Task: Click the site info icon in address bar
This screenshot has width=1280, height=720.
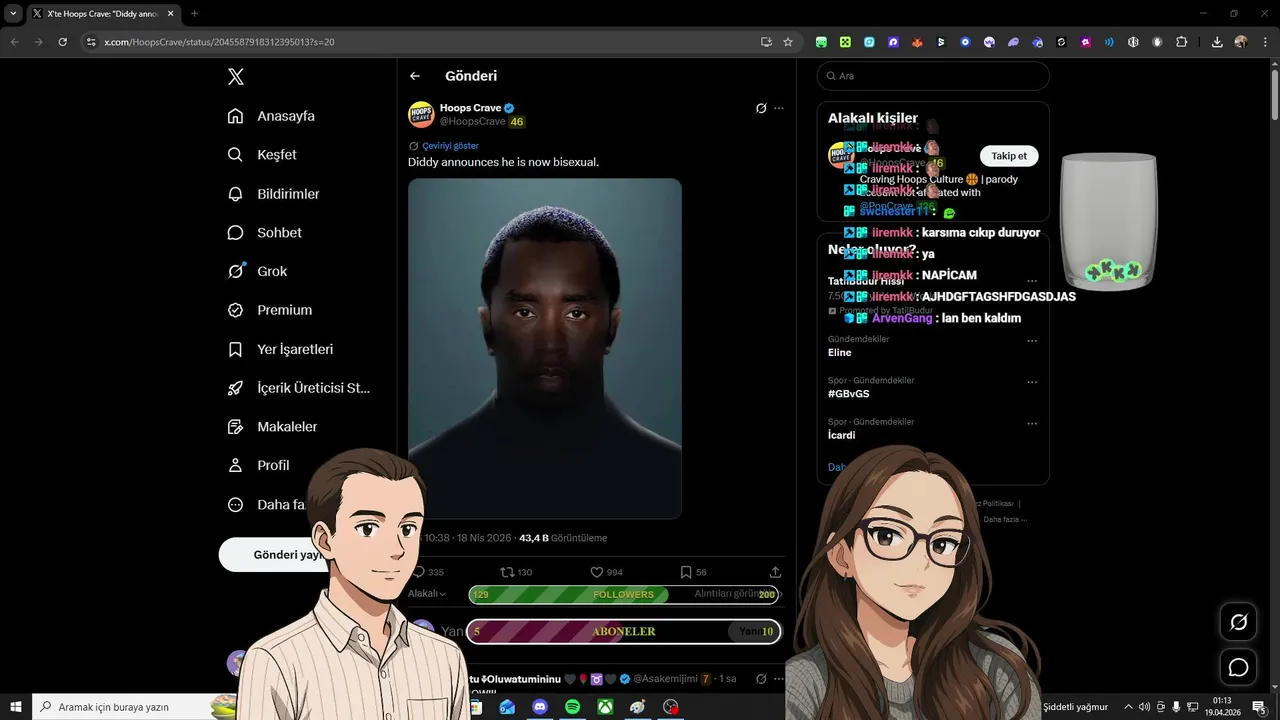Action: pos(91,42)
